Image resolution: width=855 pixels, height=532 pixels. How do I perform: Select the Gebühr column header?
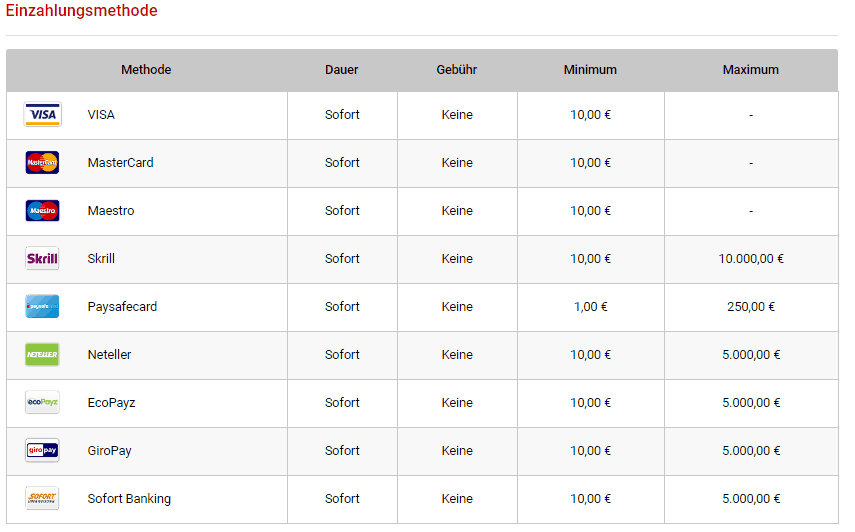coord(457,70)
